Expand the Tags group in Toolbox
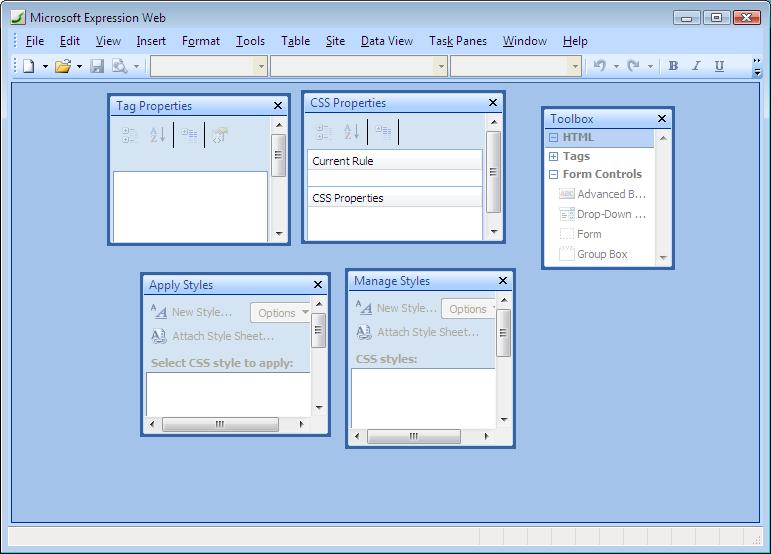This screenshot has width=771, height=554. [554, 156]
